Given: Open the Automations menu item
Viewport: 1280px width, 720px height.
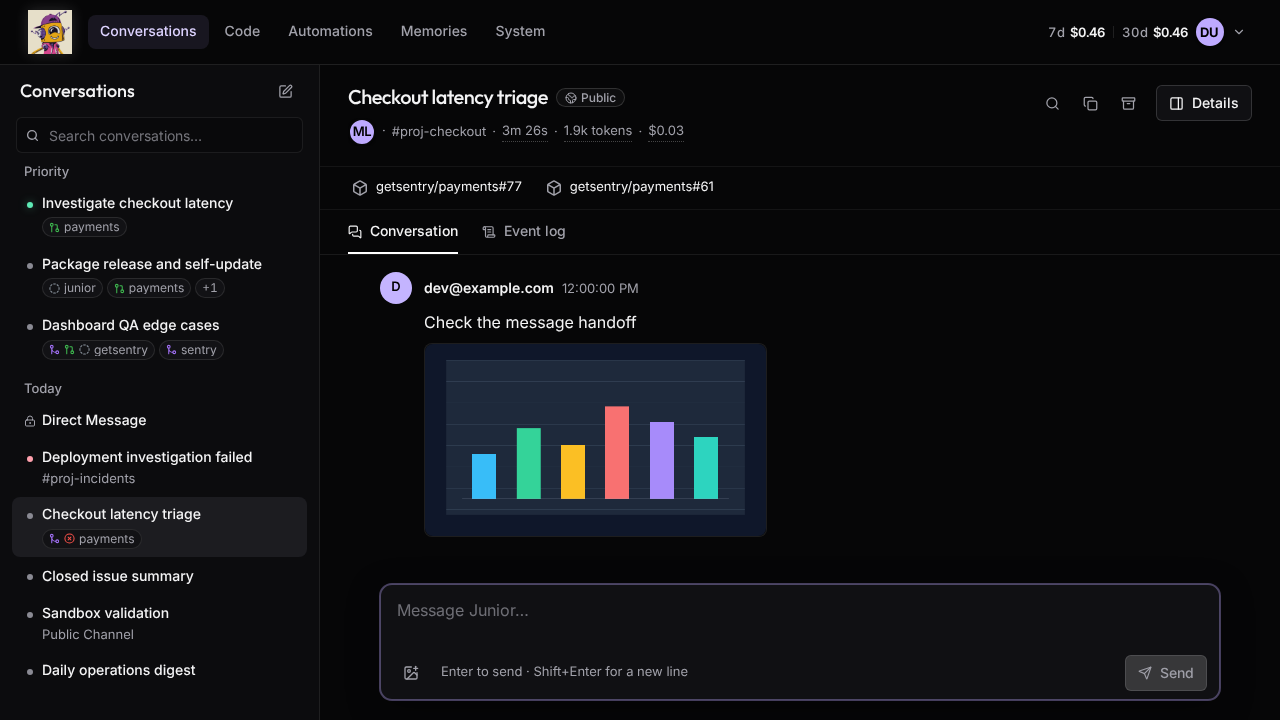Looking at the screenshot, I should coord(330,32).
